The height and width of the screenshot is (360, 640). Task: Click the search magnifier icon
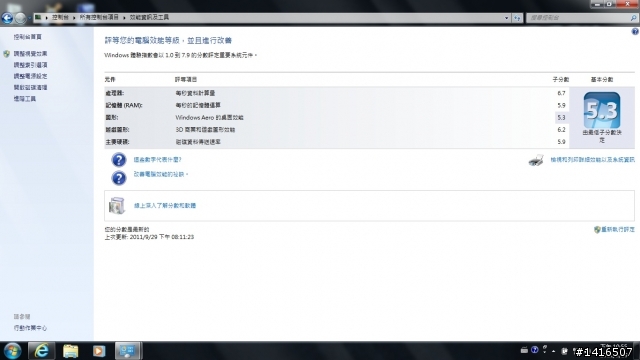click(x=633, y=18)
